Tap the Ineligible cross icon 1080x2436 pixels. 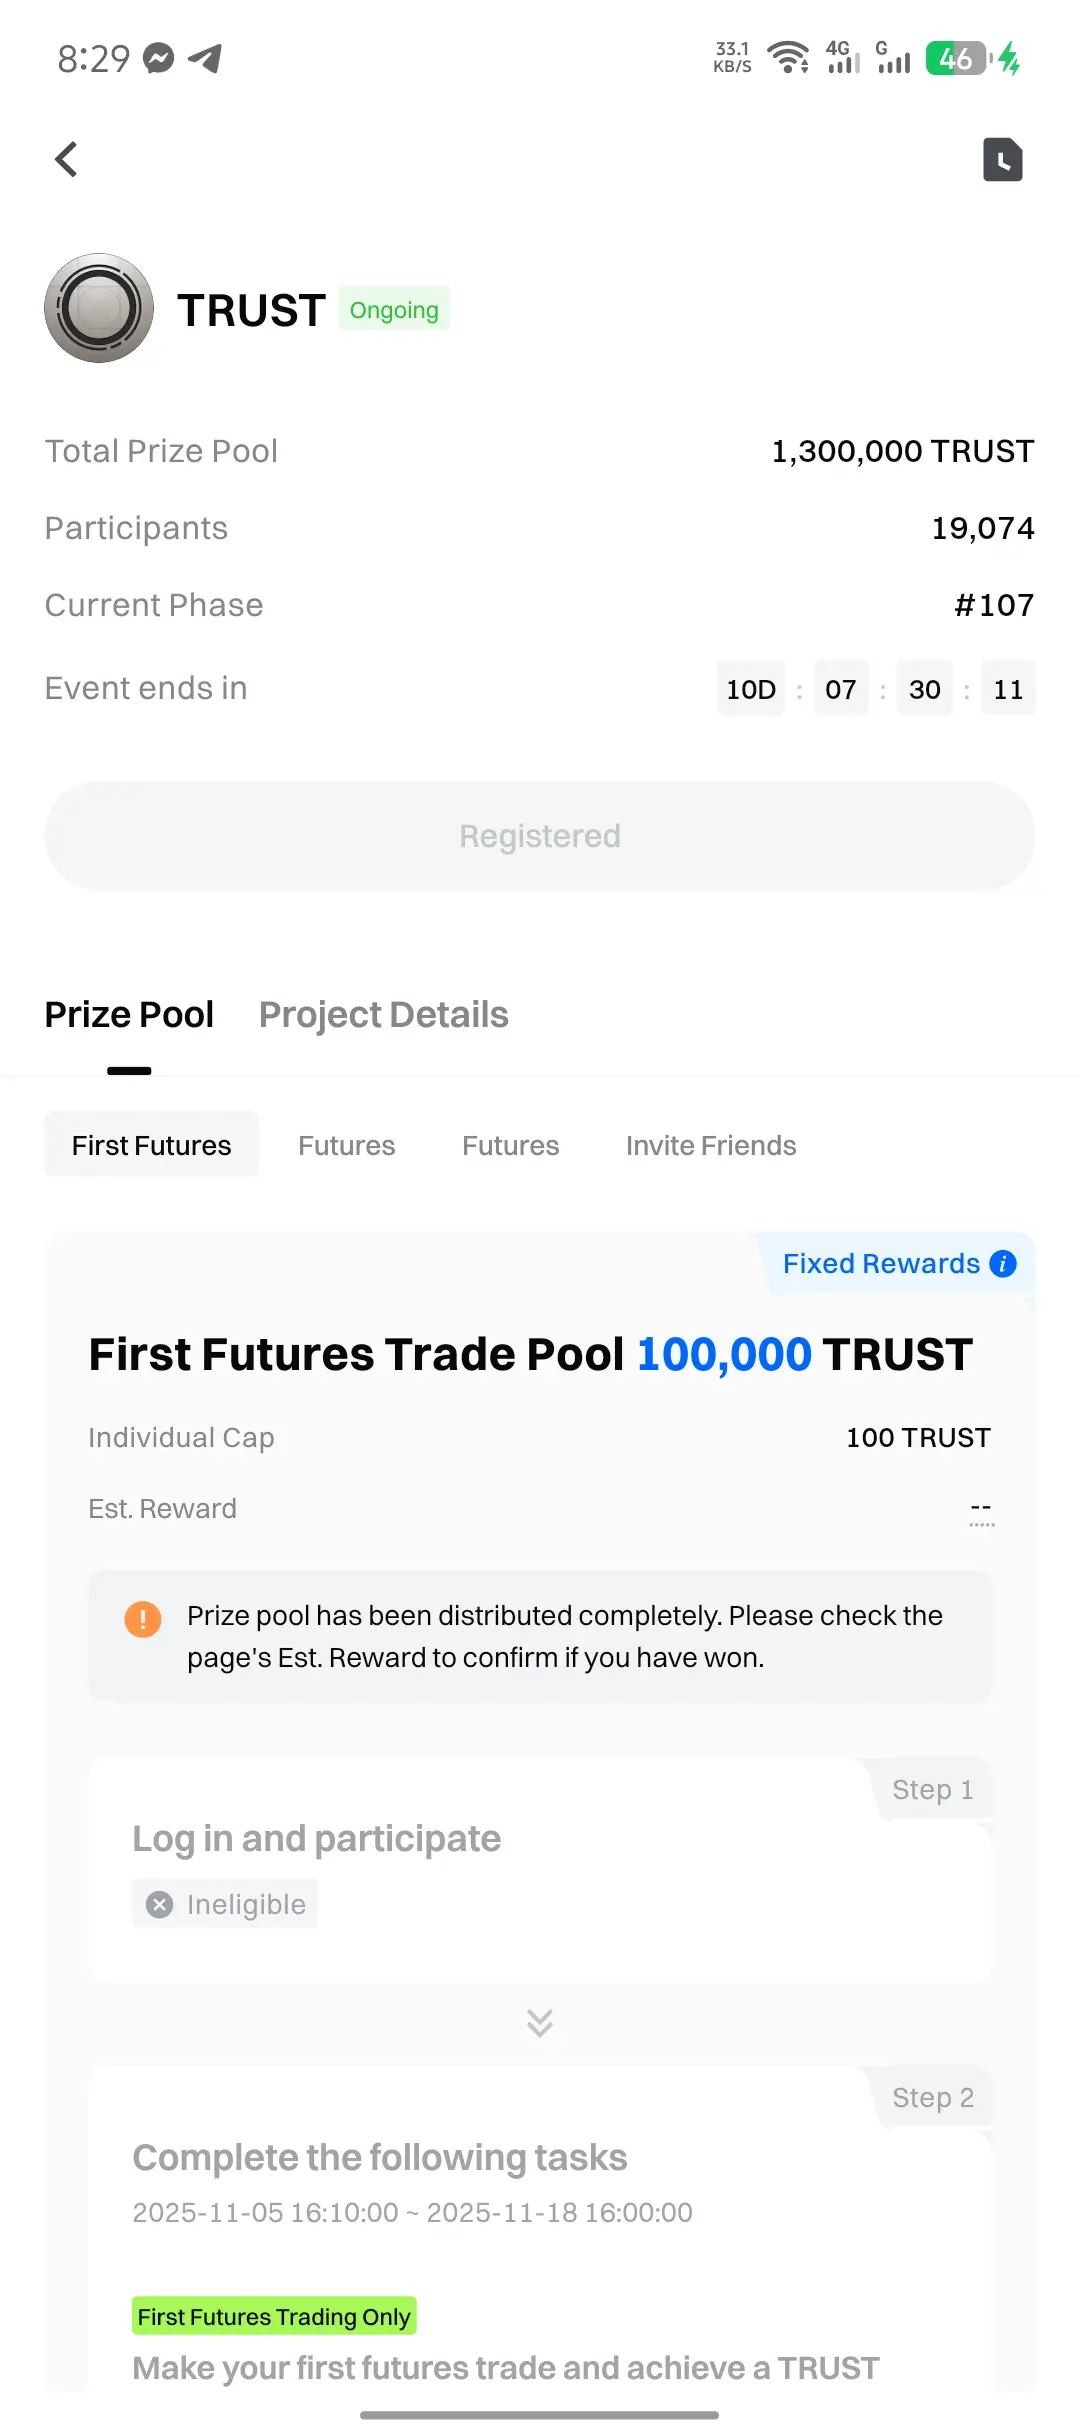click(x=159, y=1904)
